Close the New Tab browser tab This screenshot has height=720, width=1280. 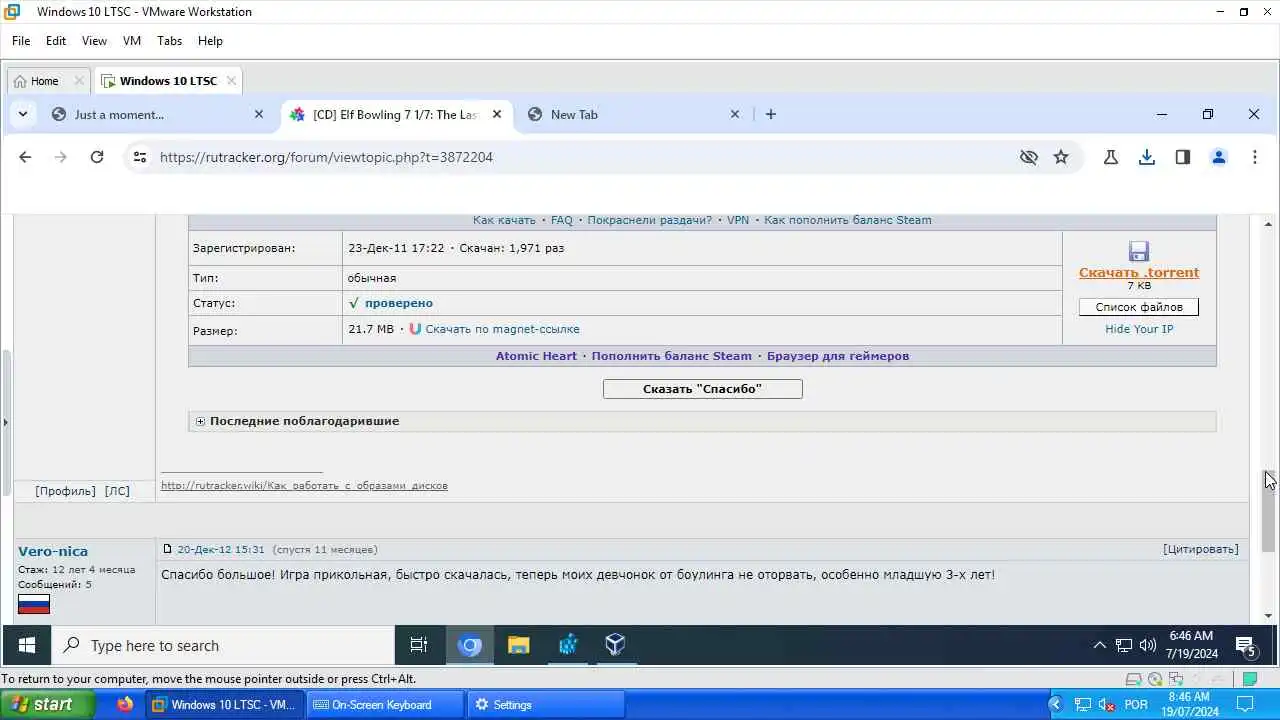[735, 114]
